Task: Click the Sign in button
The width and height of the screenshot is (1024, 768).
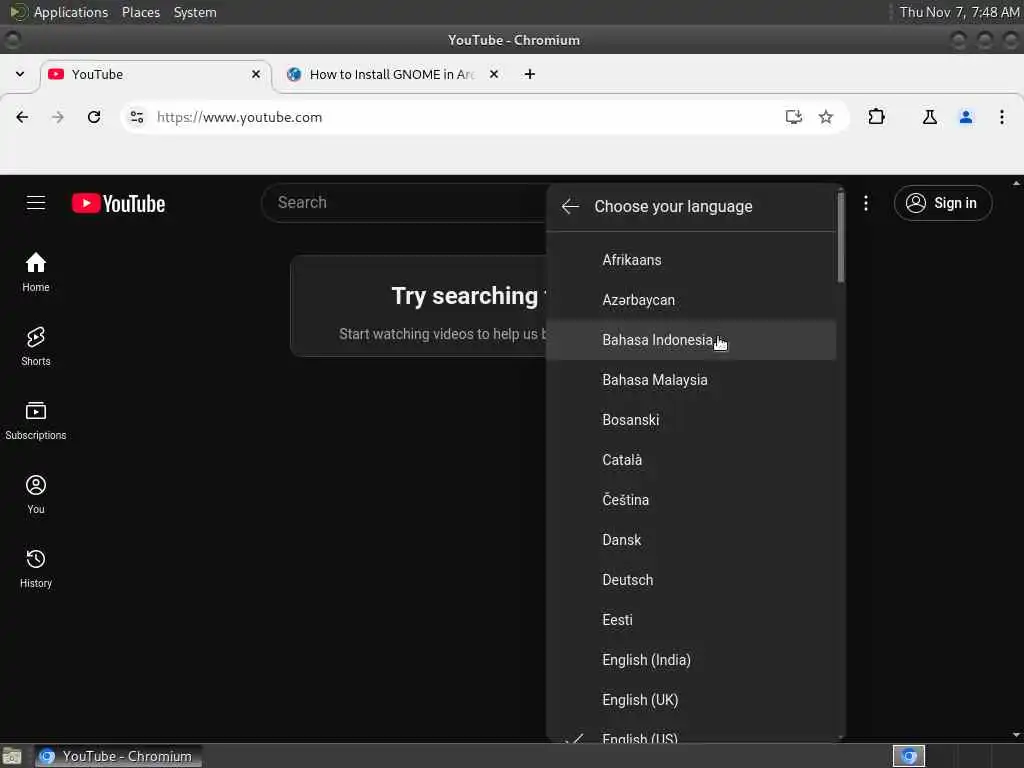Action: [x=942, y=203]
